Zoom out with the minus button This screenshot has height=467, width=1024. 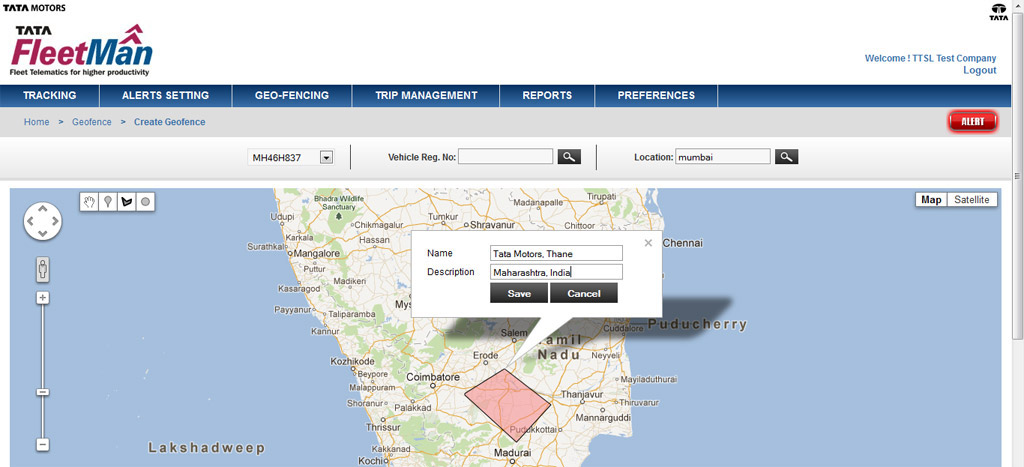pos(43,445)
